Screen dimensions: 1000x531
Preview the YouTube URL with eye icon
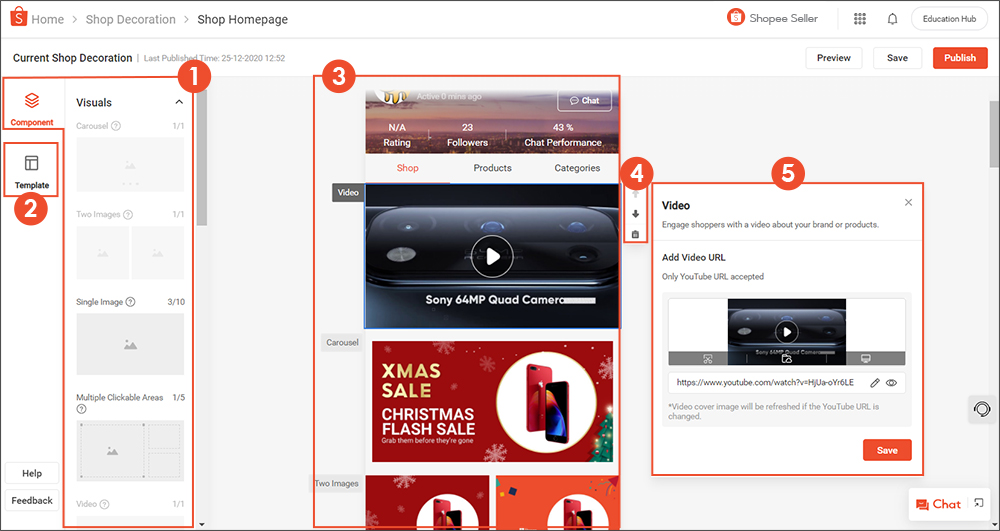[x=892, y=382]
